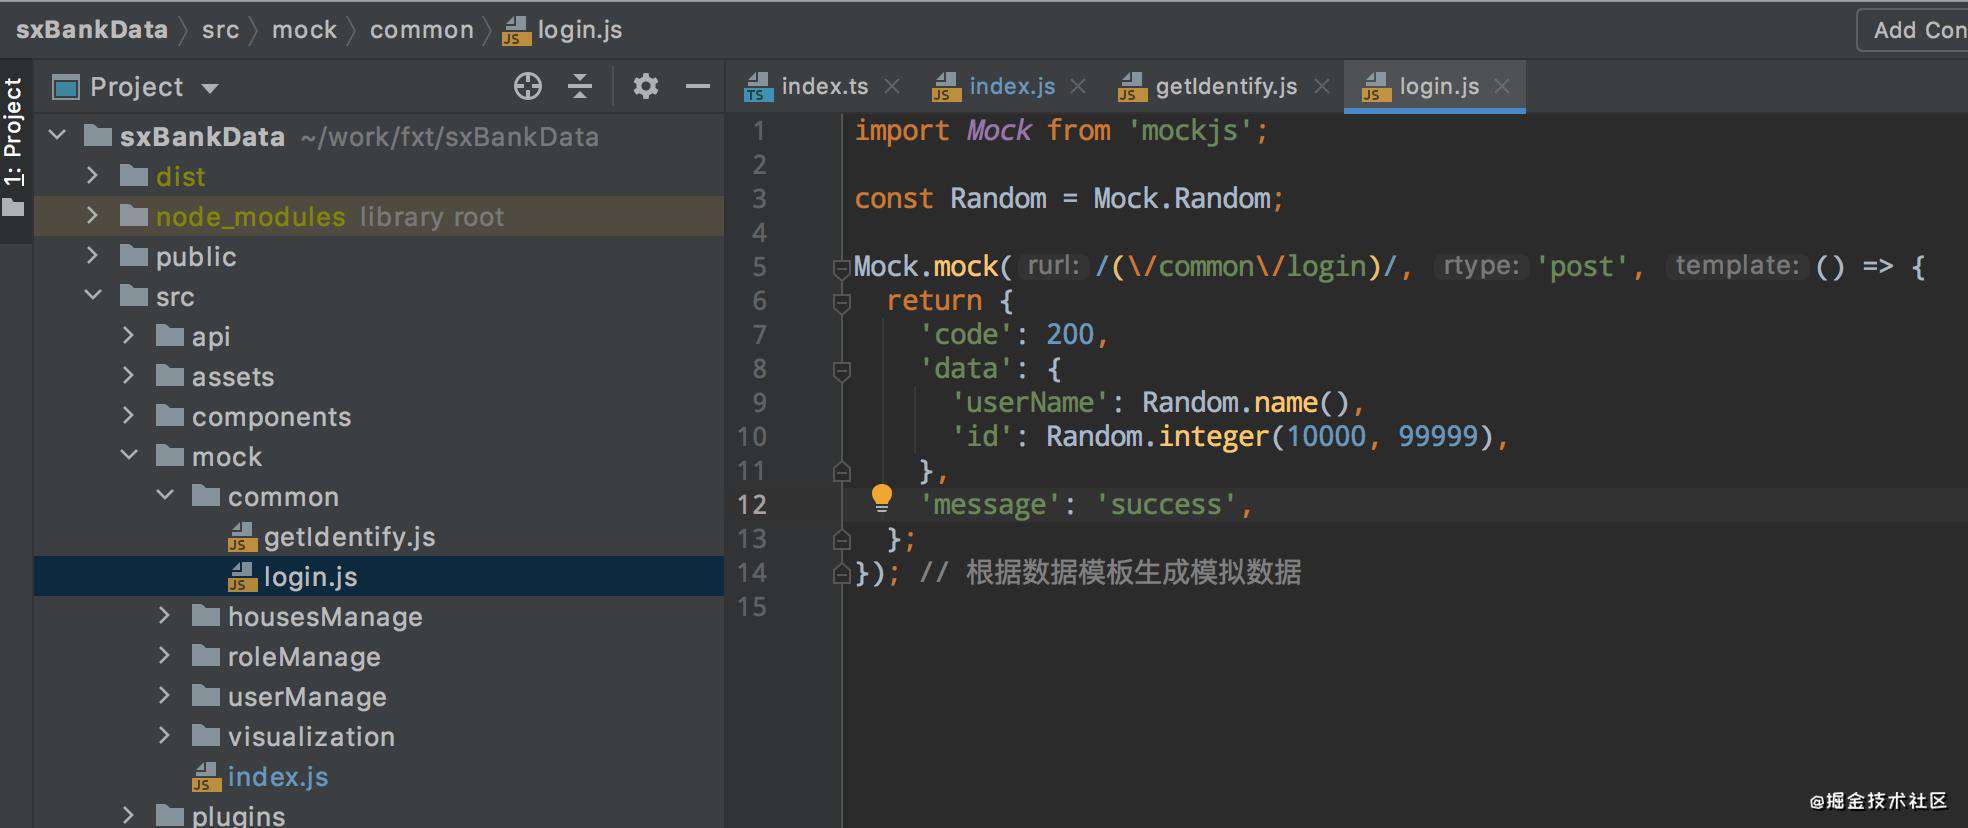1968x828 pixels.
Task: Click the node_modules library root row
Action: (379, 216)
